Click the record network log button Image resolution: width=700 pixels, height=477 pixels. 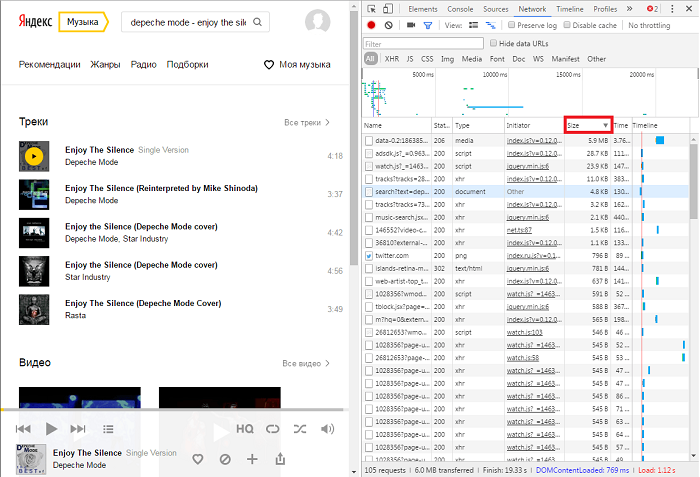tap(372, 25)
